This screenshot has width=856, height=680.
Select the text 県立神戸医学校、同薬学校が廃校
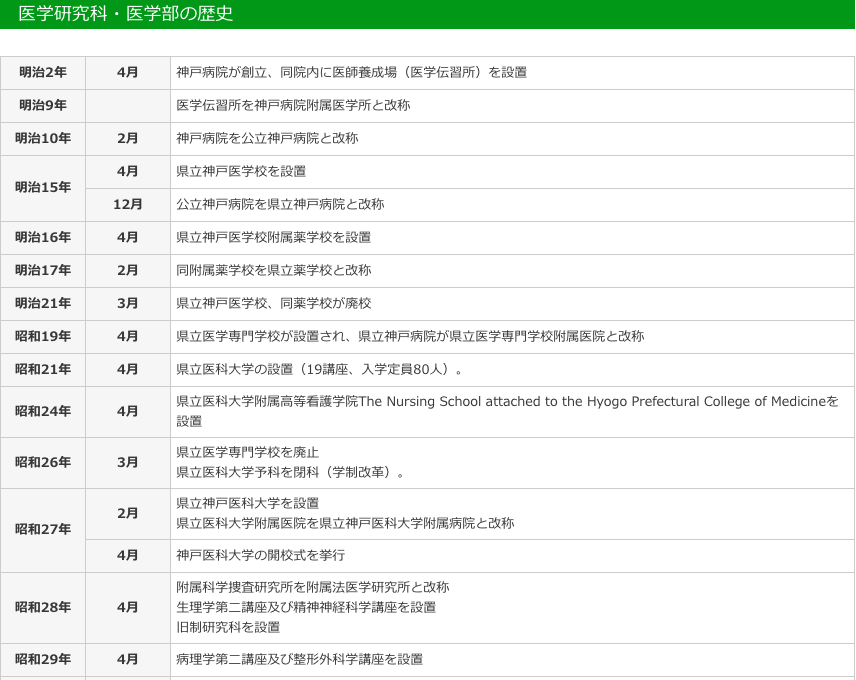click(x=274, y=303)
